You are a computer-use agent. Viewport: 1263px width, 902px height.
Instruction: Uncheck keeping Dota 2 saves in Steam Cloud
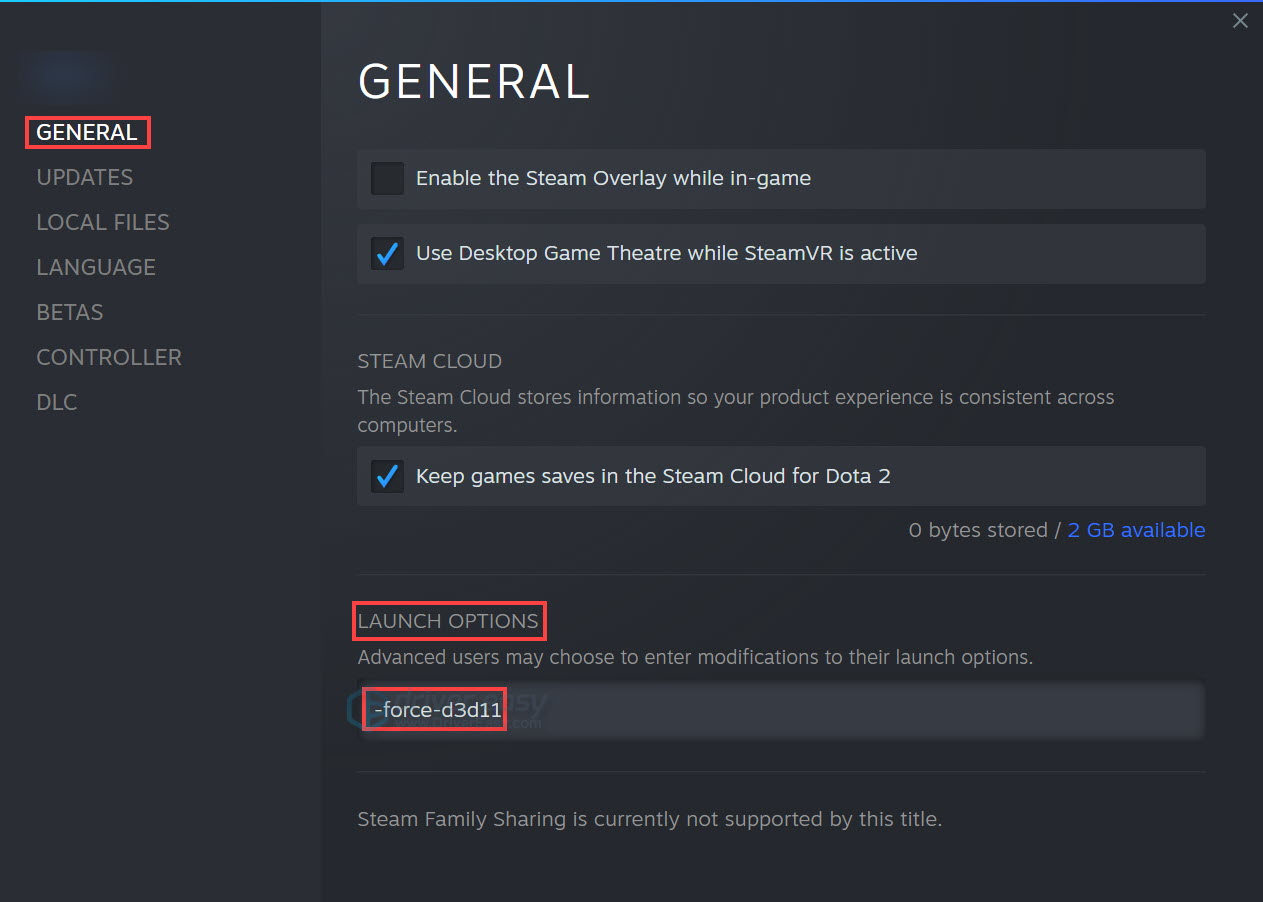[x=387, y=476]
